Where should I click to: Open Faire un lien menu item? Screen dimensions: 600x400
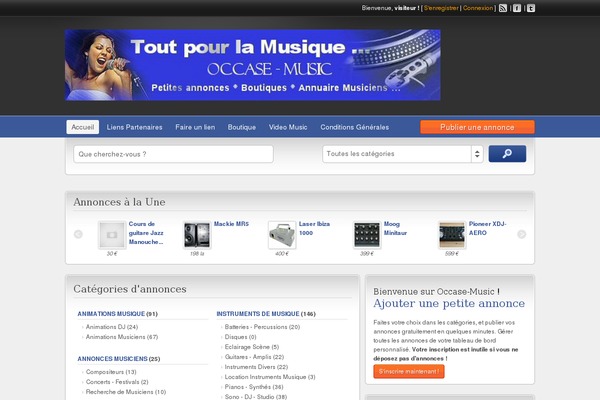click(x=195, y=127)
